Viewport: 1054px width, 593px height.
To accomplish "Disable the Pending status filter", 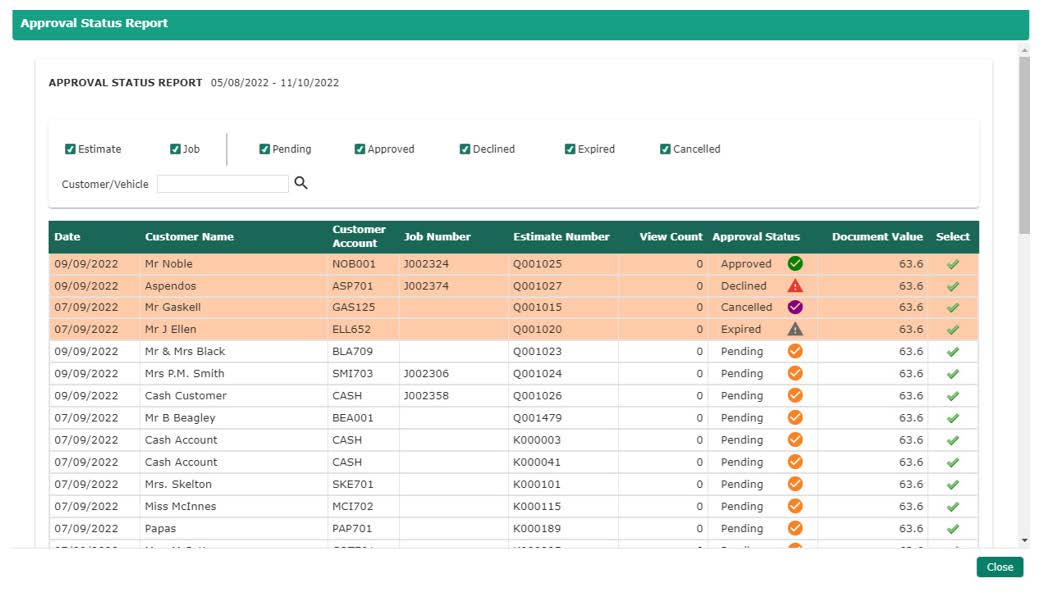I will tap(265, 149).
